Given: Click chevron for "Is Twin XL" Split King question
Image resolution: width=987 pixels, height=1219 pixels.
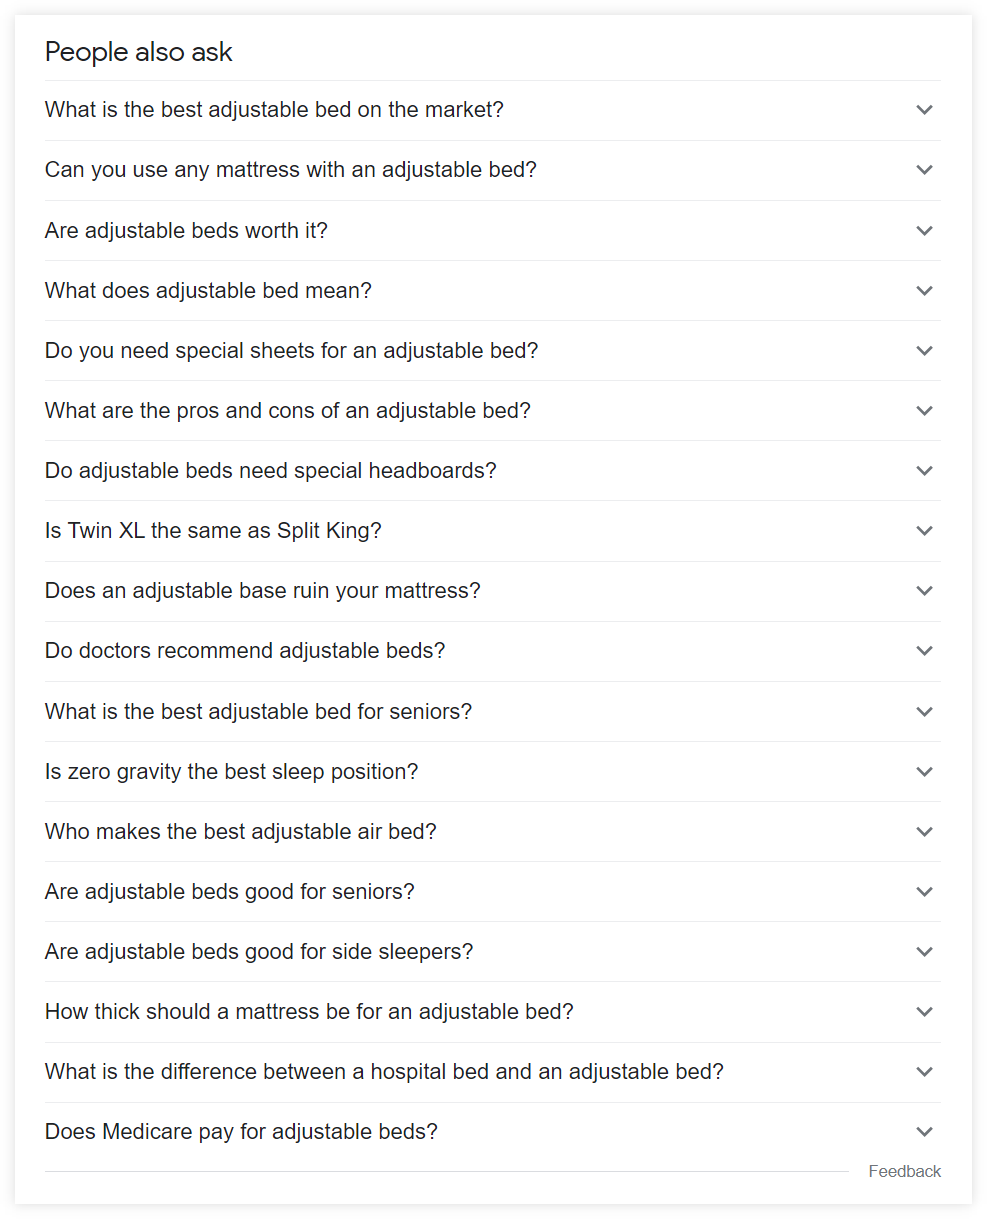Looking at the screenshot, I should click(x=924, y=531).
